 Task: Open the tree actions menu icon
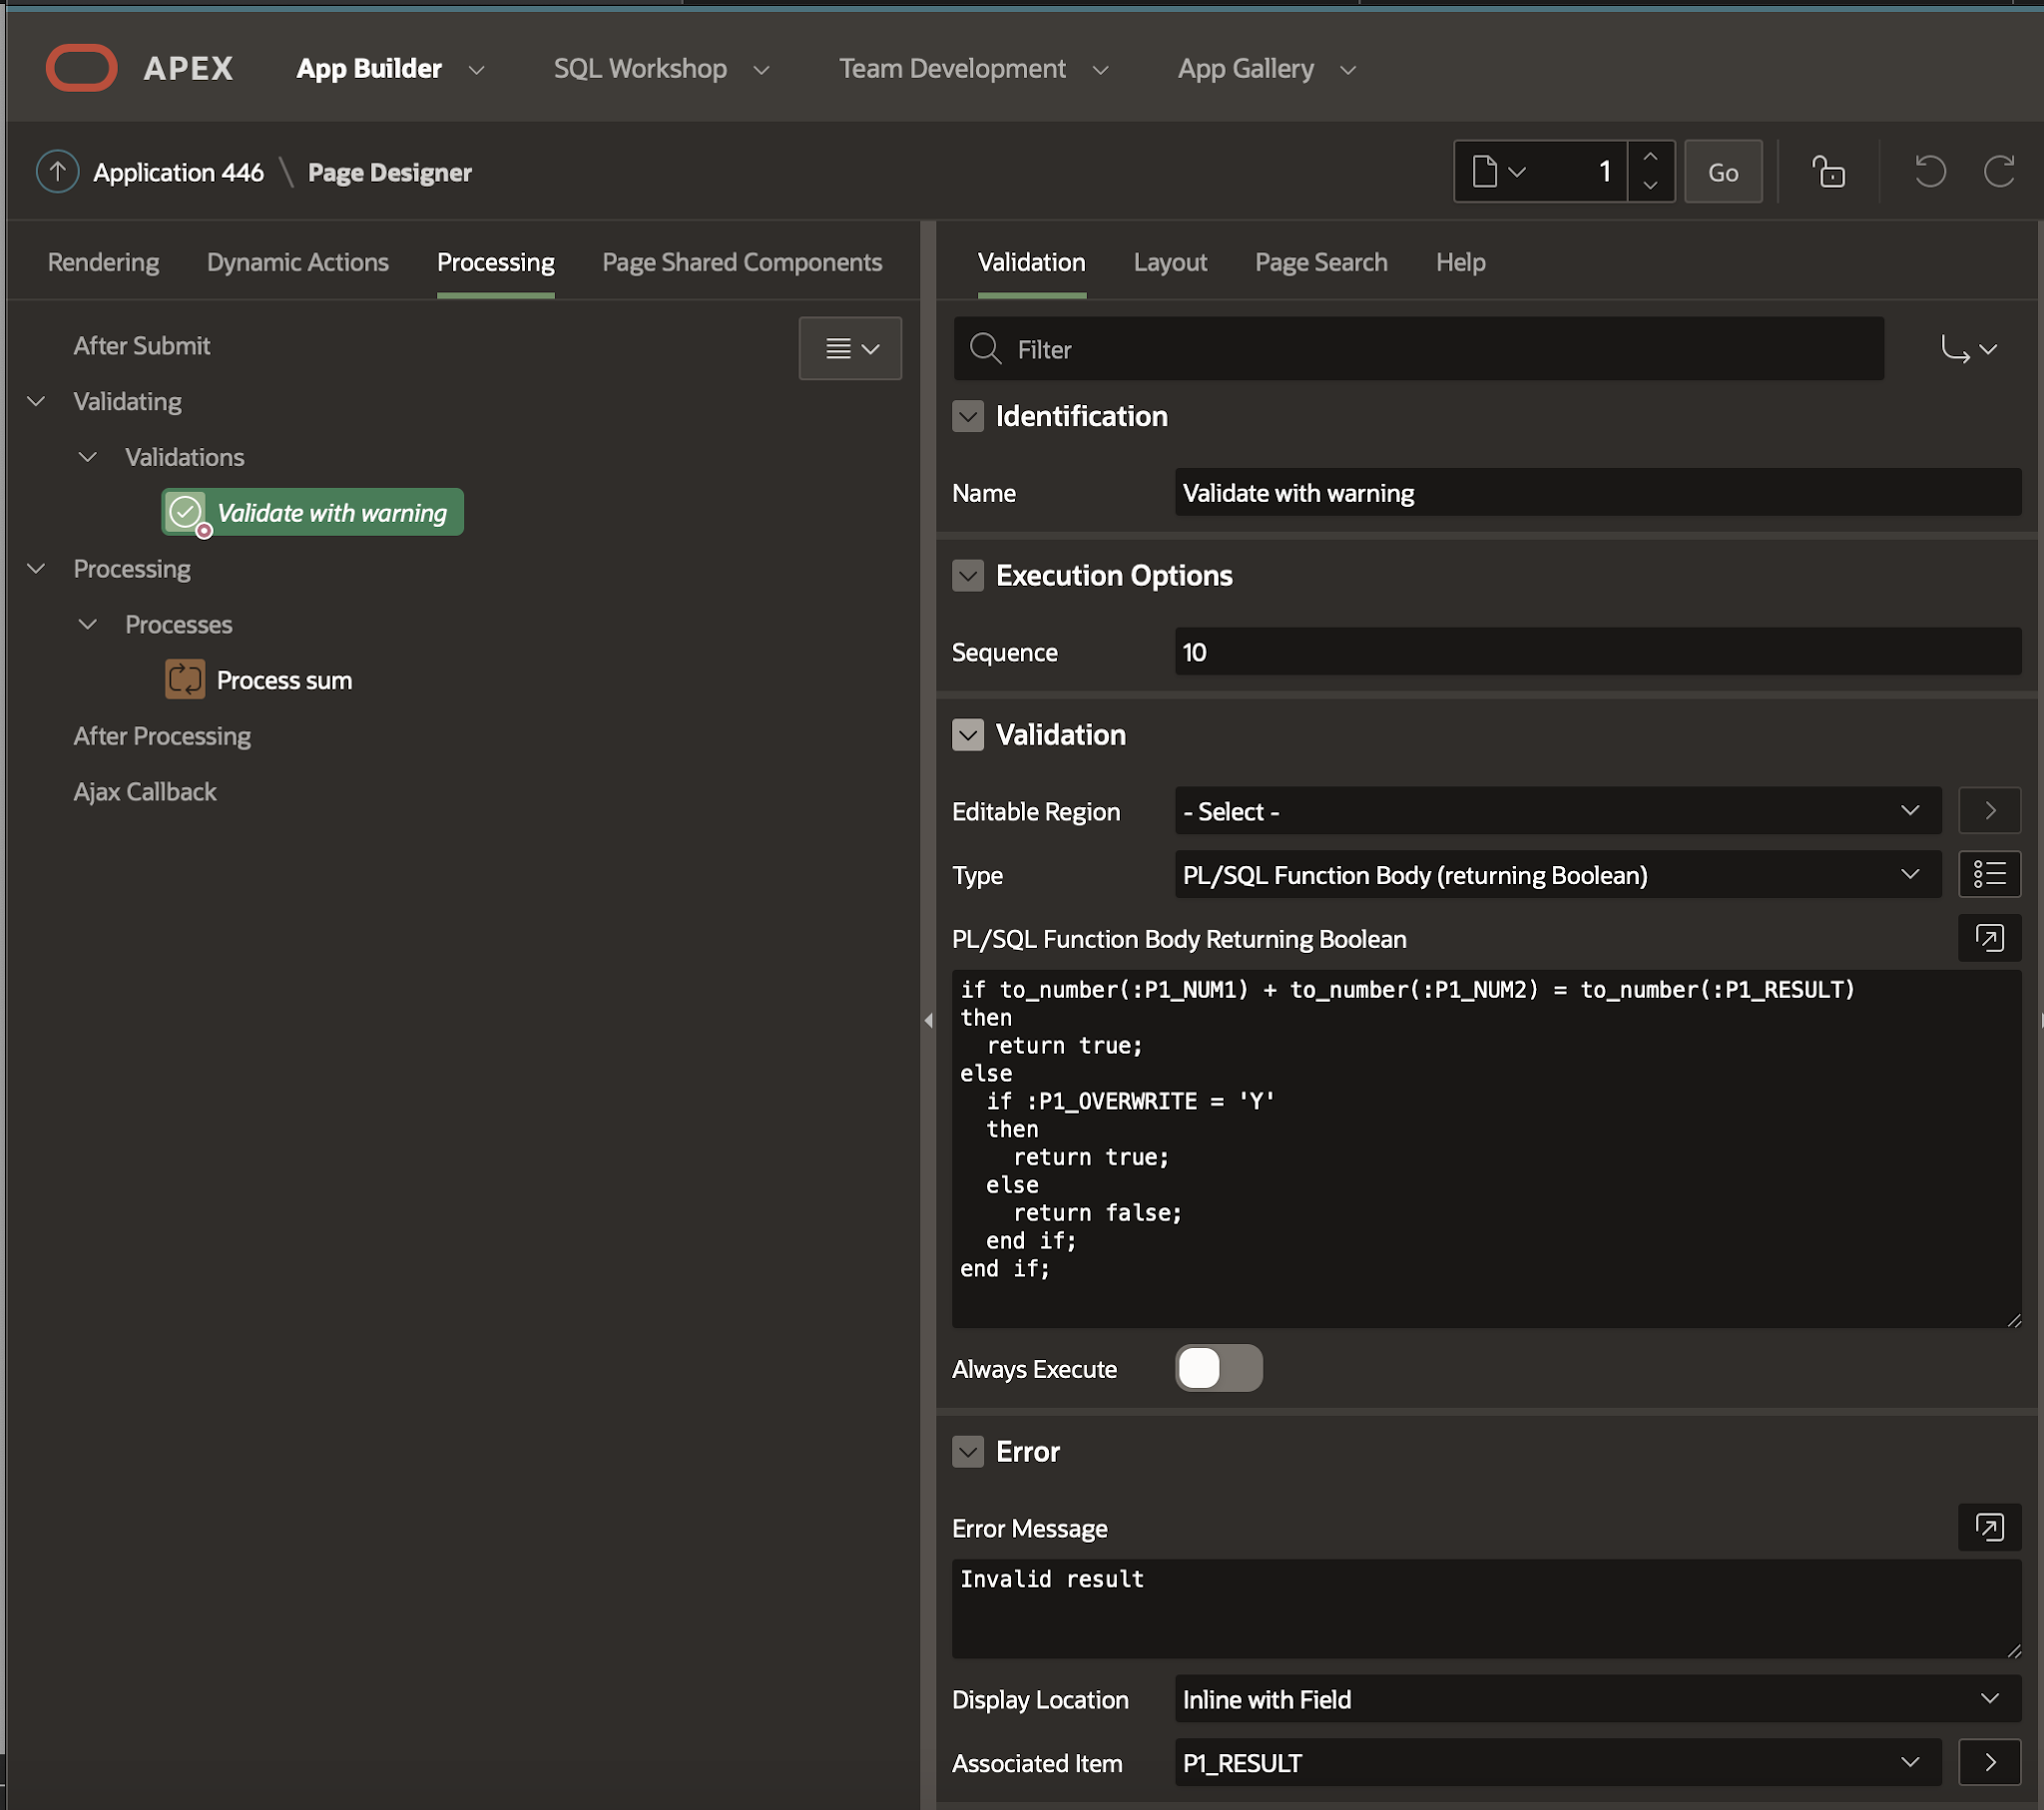coord(850,348)
